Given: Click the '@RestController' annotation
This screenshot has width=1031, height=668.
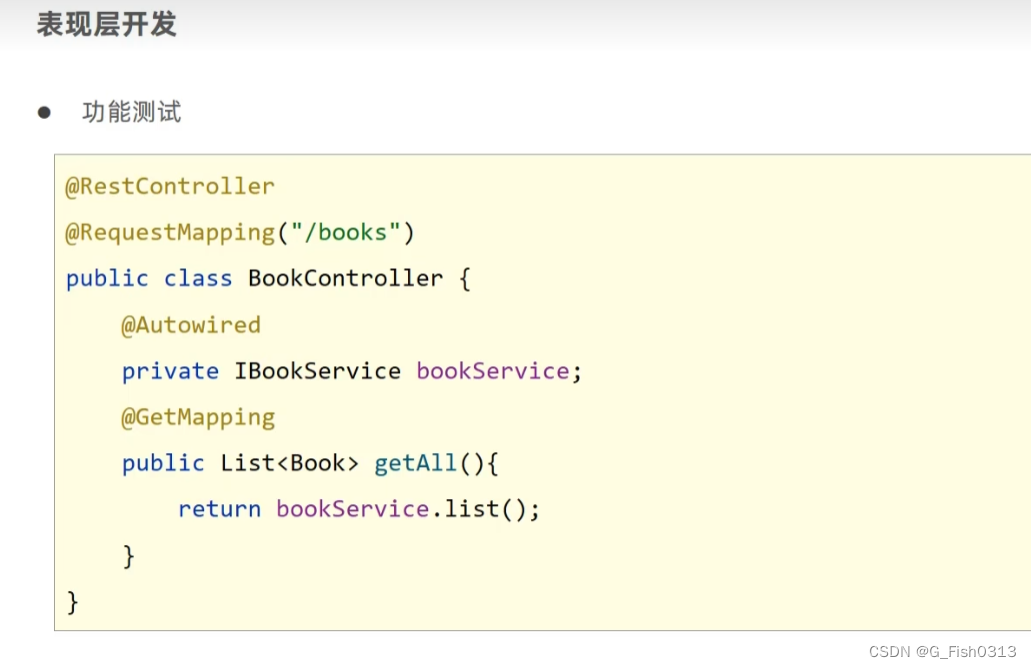Looking at the screenshot, I should click(x=170, y=187).
